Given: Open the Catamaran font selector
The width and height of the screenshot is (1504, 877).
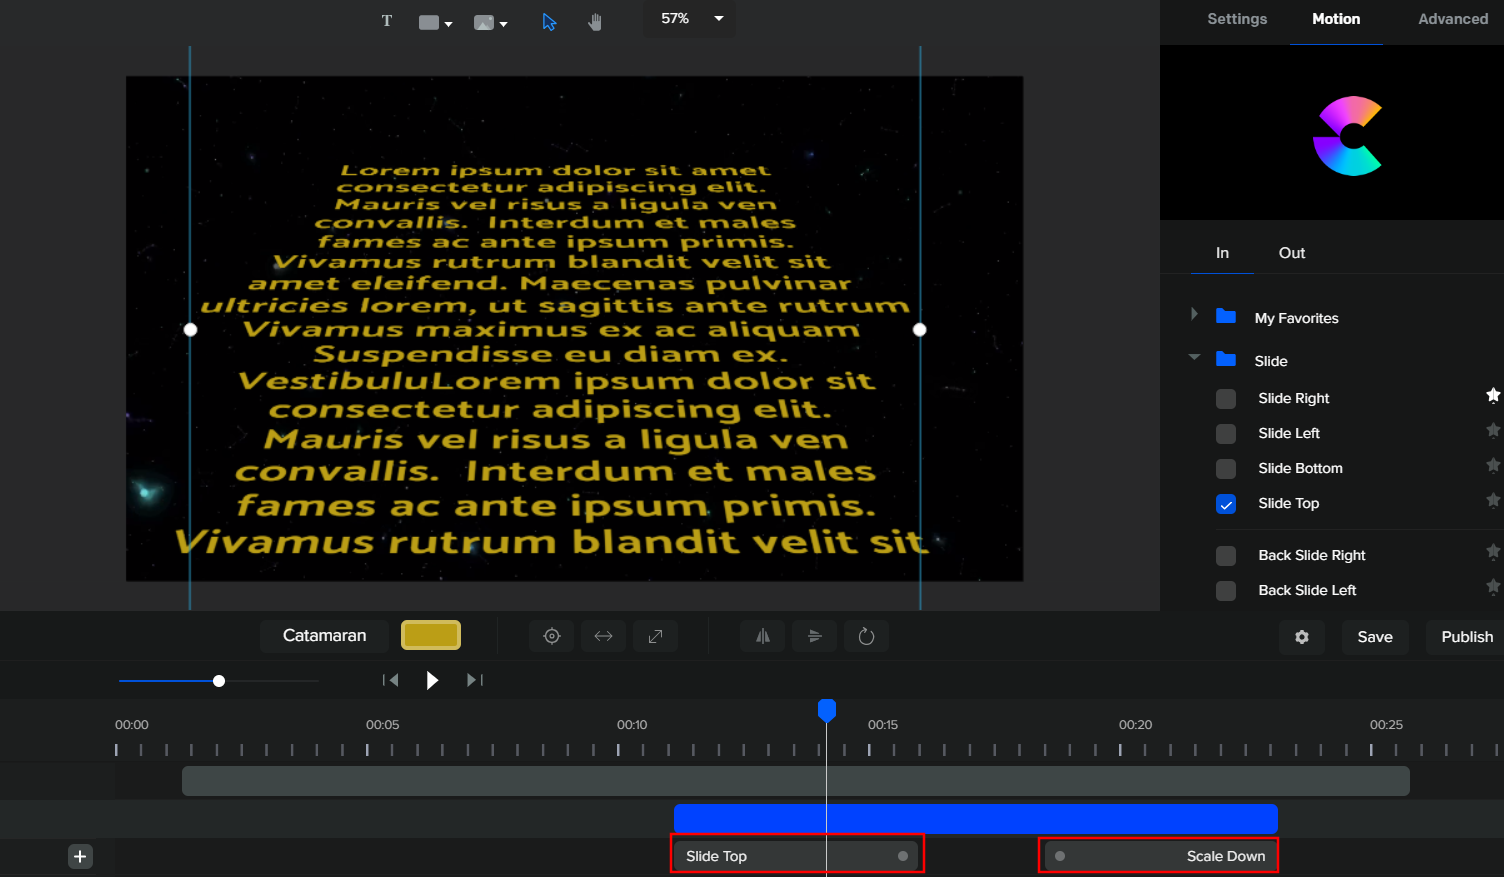Looking at the screenshot, I should (x=324, y=636).
